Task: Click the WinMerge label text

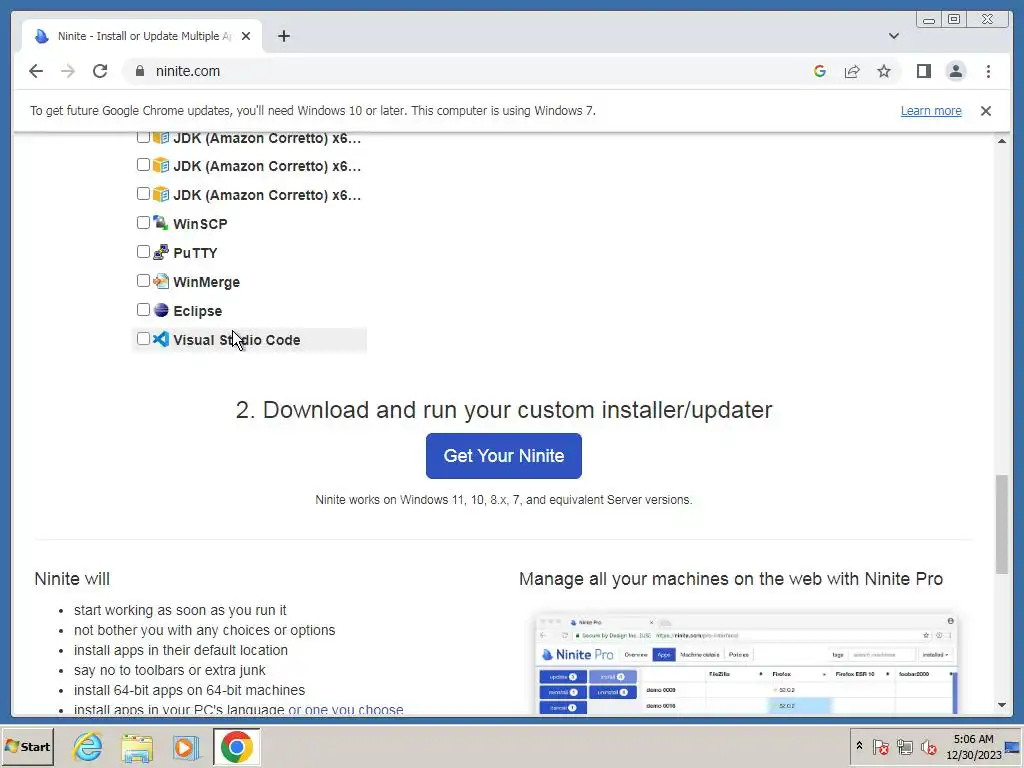Action: pos(206,282)
